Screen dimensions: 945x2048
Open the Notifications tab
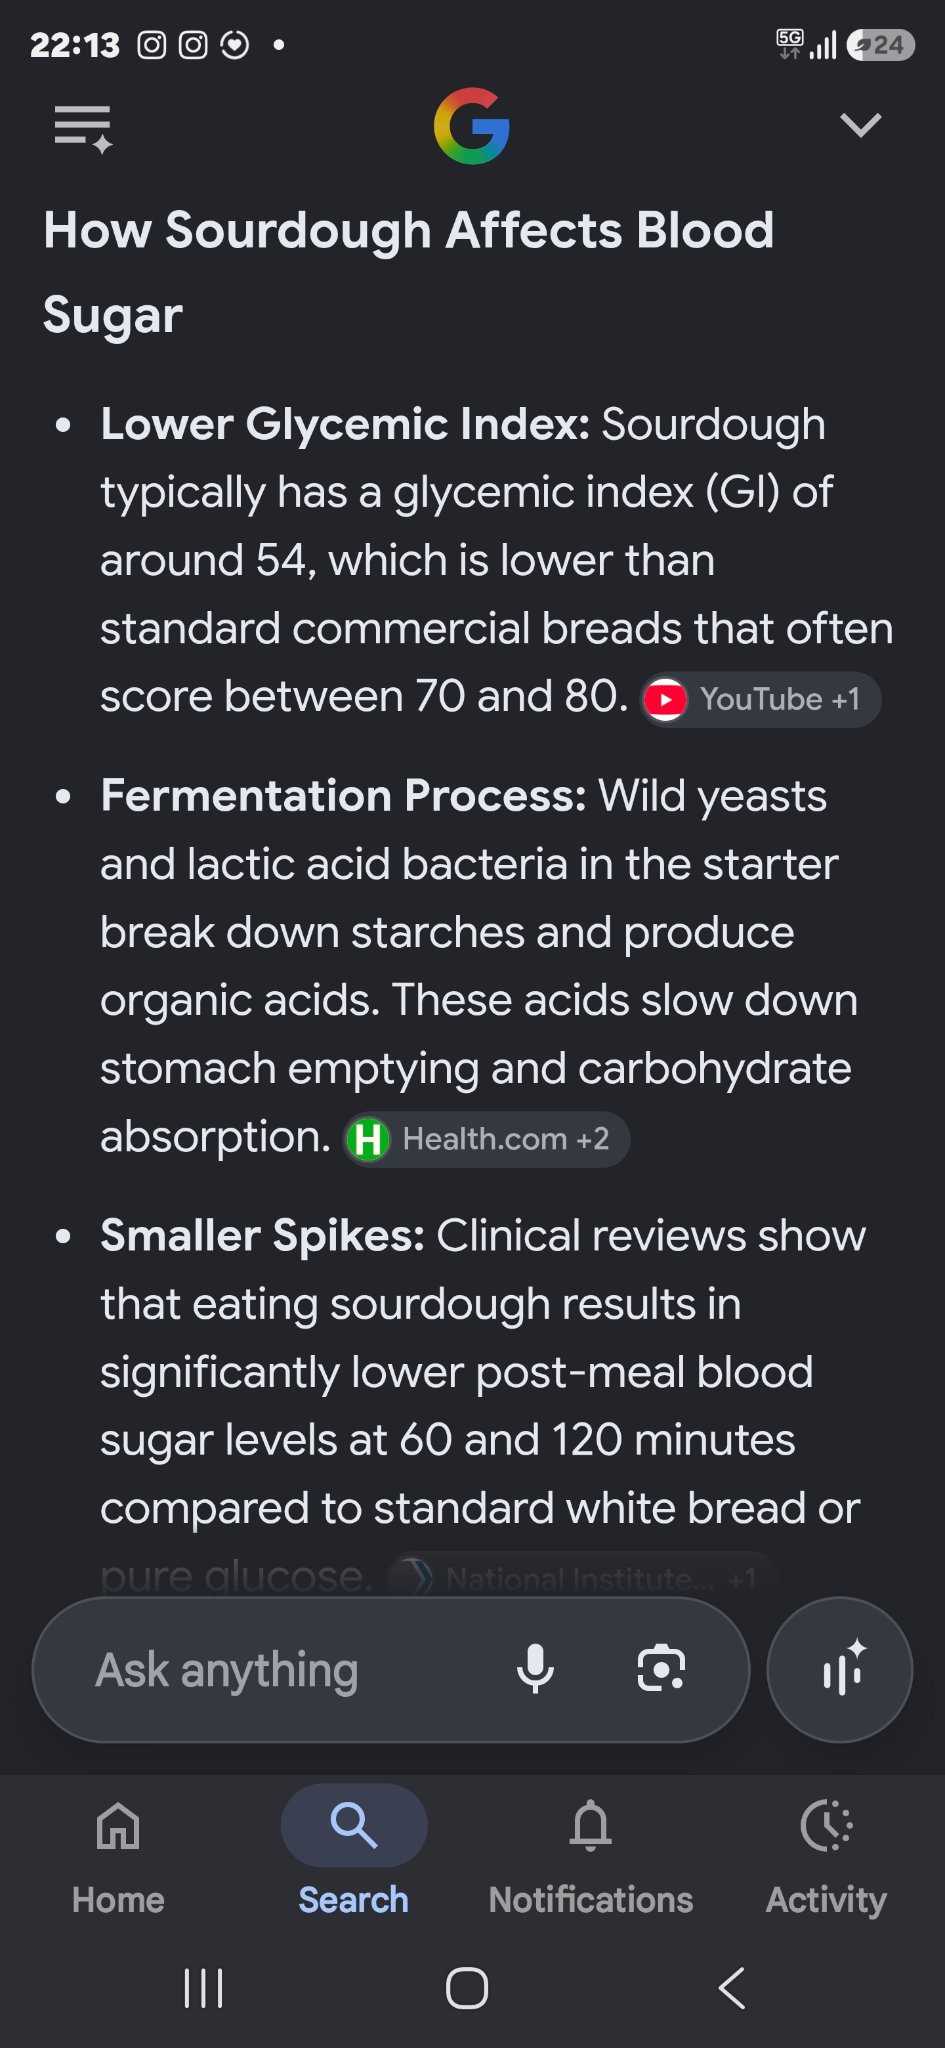coord(591,1857)
